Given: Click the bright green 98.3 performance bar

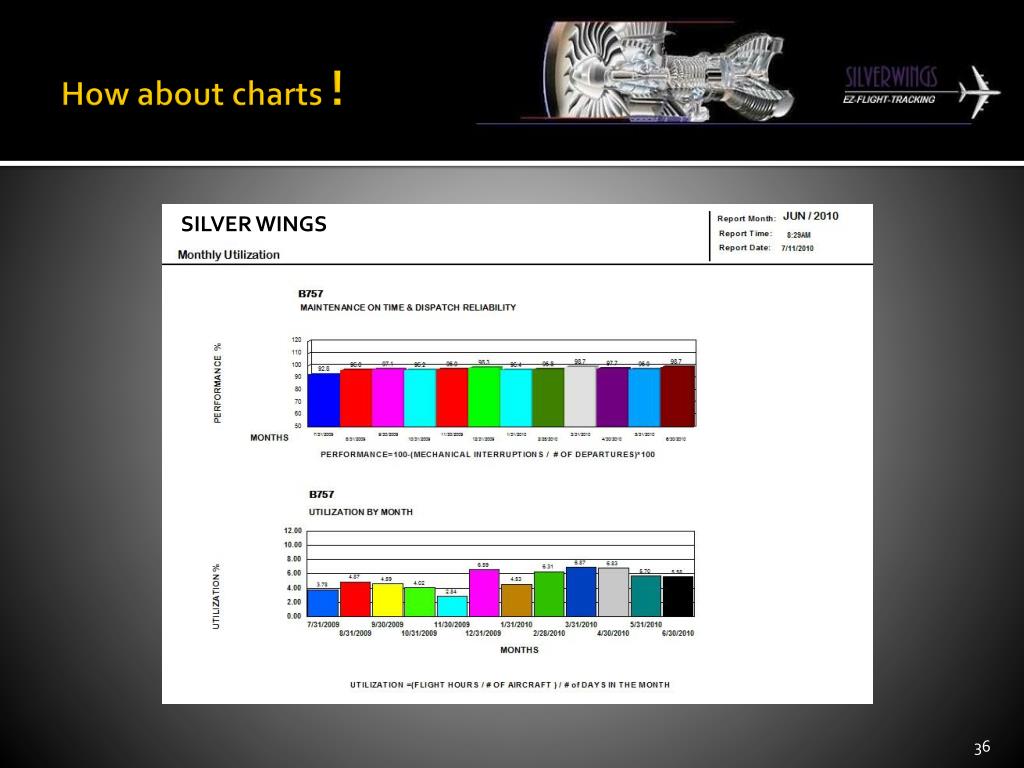Looking at the screenshot, I should tap(484, 396).
